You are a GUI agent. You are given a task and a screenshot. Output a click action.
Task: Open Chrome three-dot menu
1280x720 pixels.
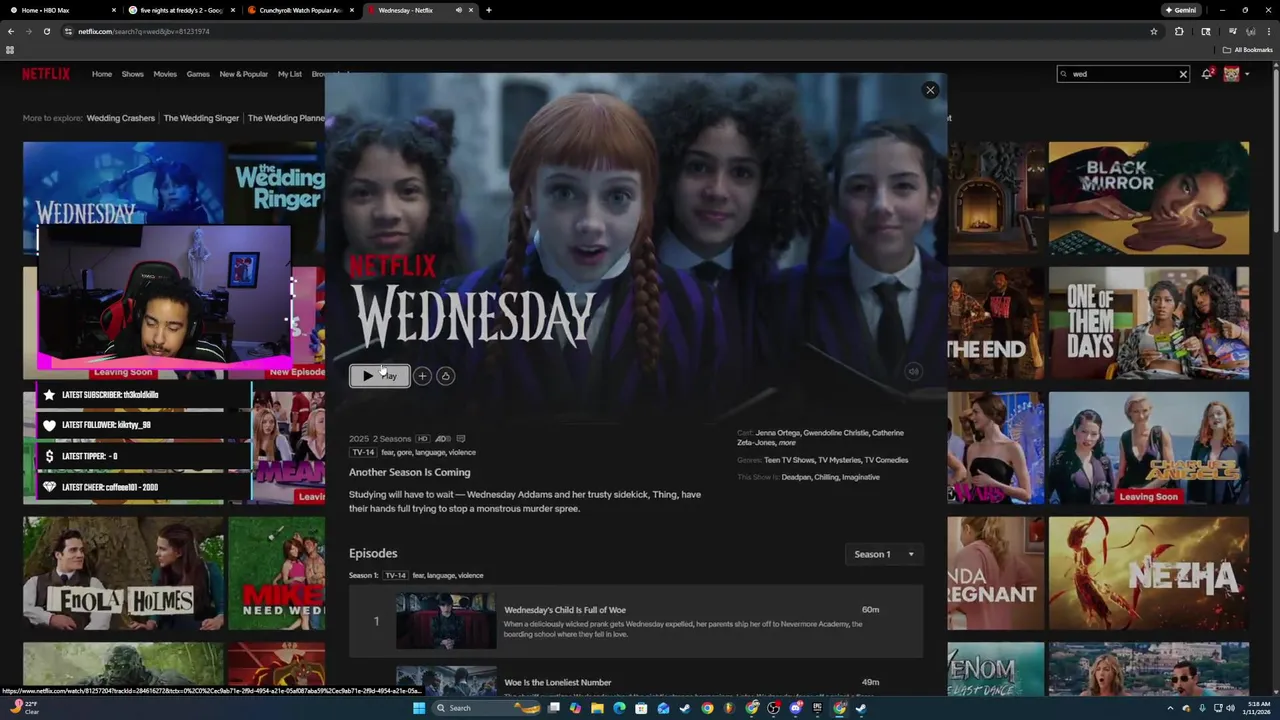pyautogui.click(x=1268, y=31)
